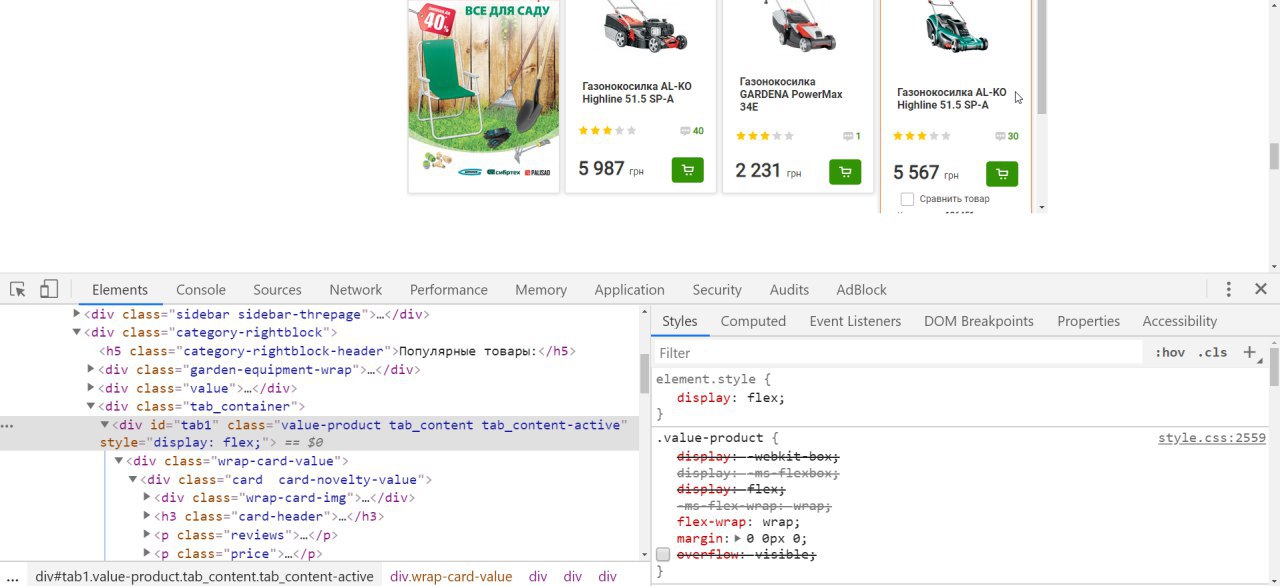
Task: Select the Accessibility sub-tab
Action: (1180, 321)
